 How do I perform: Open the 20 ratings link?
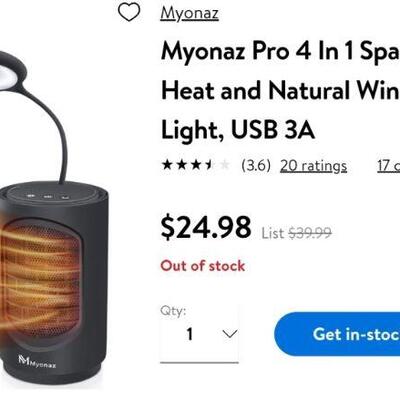(x=313, y=166)
